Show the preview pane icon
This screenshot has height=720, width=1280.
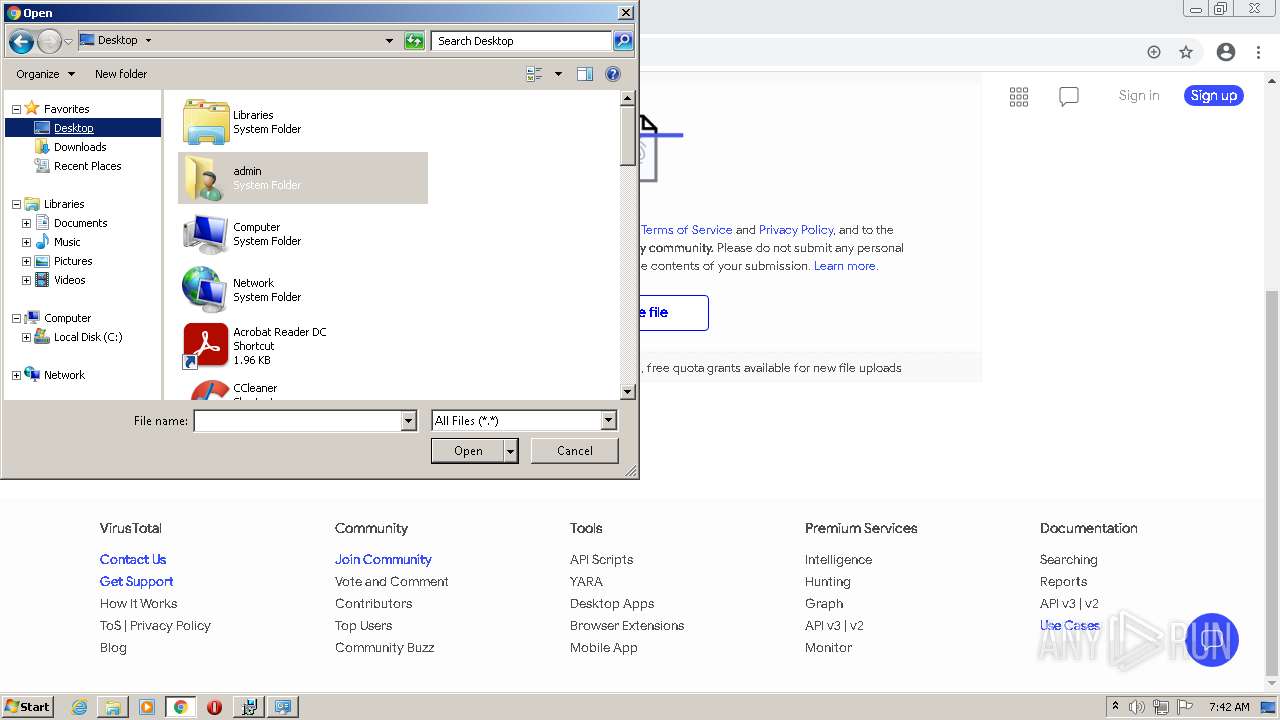585,74
